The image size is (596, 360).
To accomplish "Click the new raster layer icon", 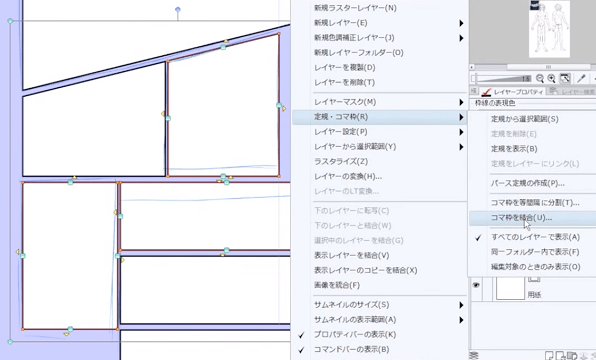I will (548, 356).
